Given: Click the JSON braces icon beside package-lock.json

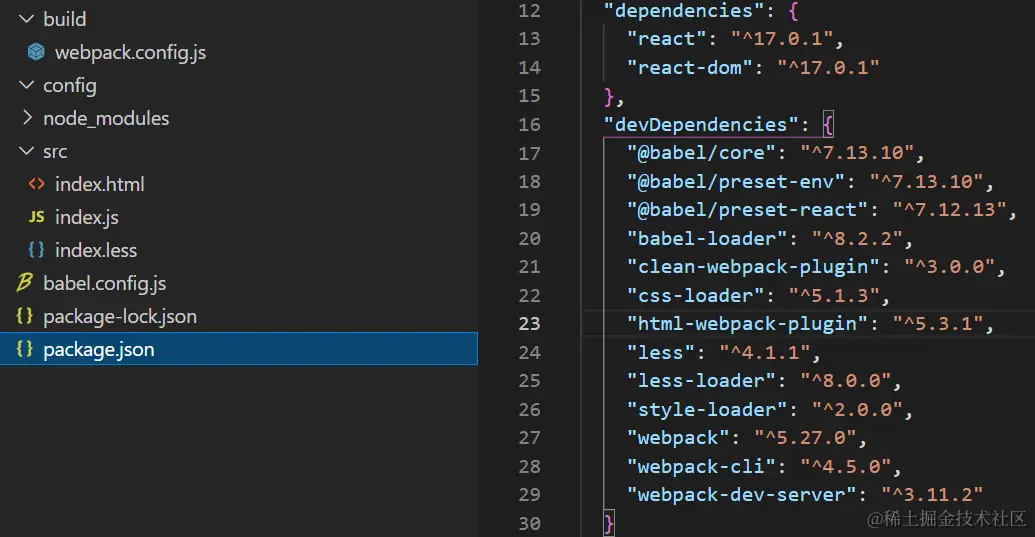Looking at the screenshot, I should coord(24,315).
